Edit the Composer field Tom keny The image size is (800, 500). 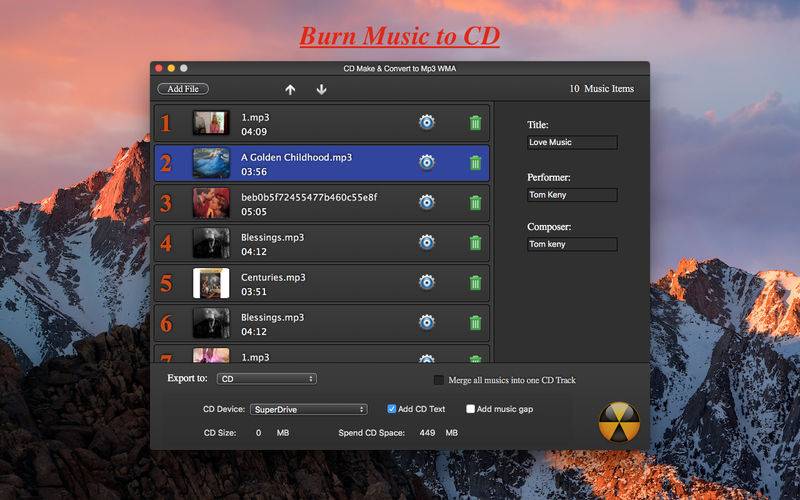(x=572, y=244)
